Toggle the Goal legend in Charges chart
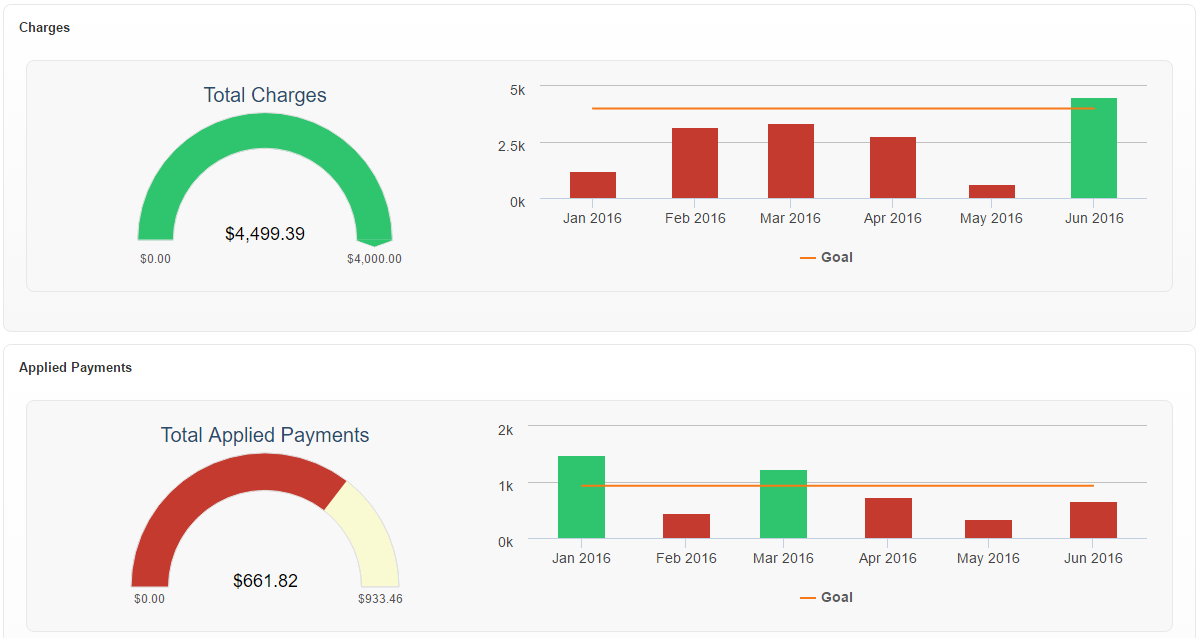 pyautogui.click(x=827, y=258)
